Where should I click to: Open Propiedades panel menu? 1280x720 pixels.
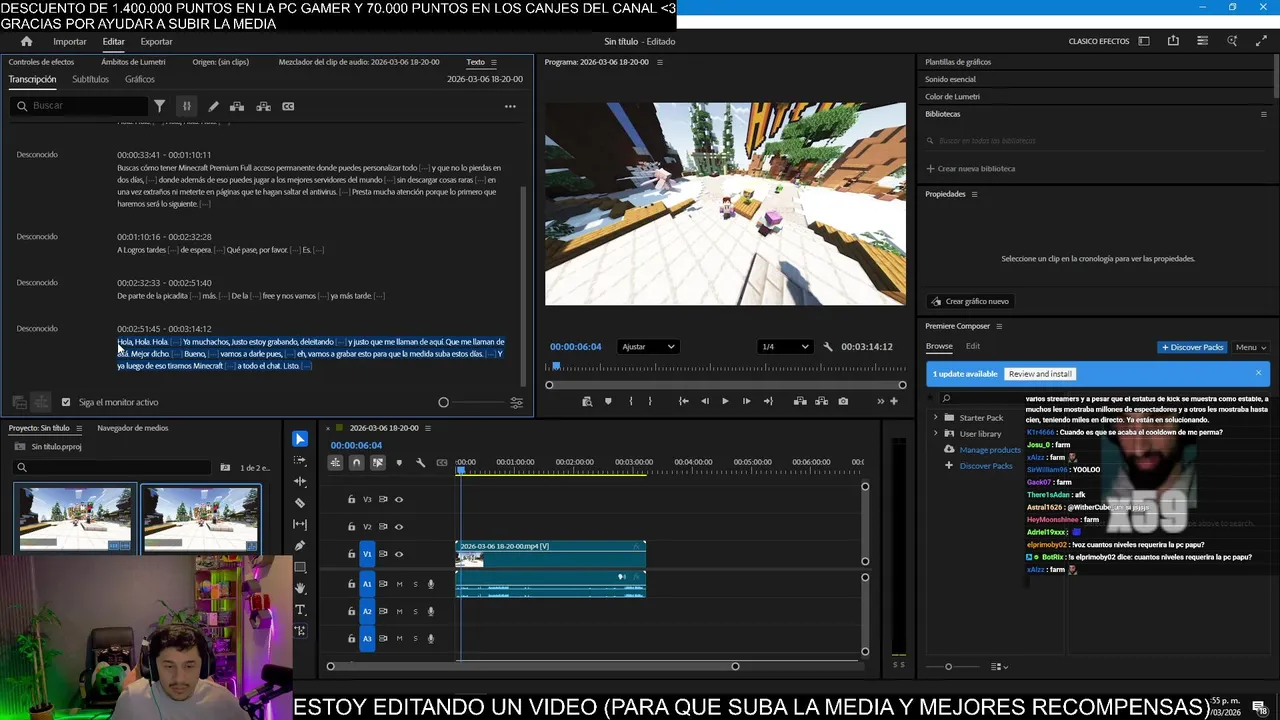(974, 194)
